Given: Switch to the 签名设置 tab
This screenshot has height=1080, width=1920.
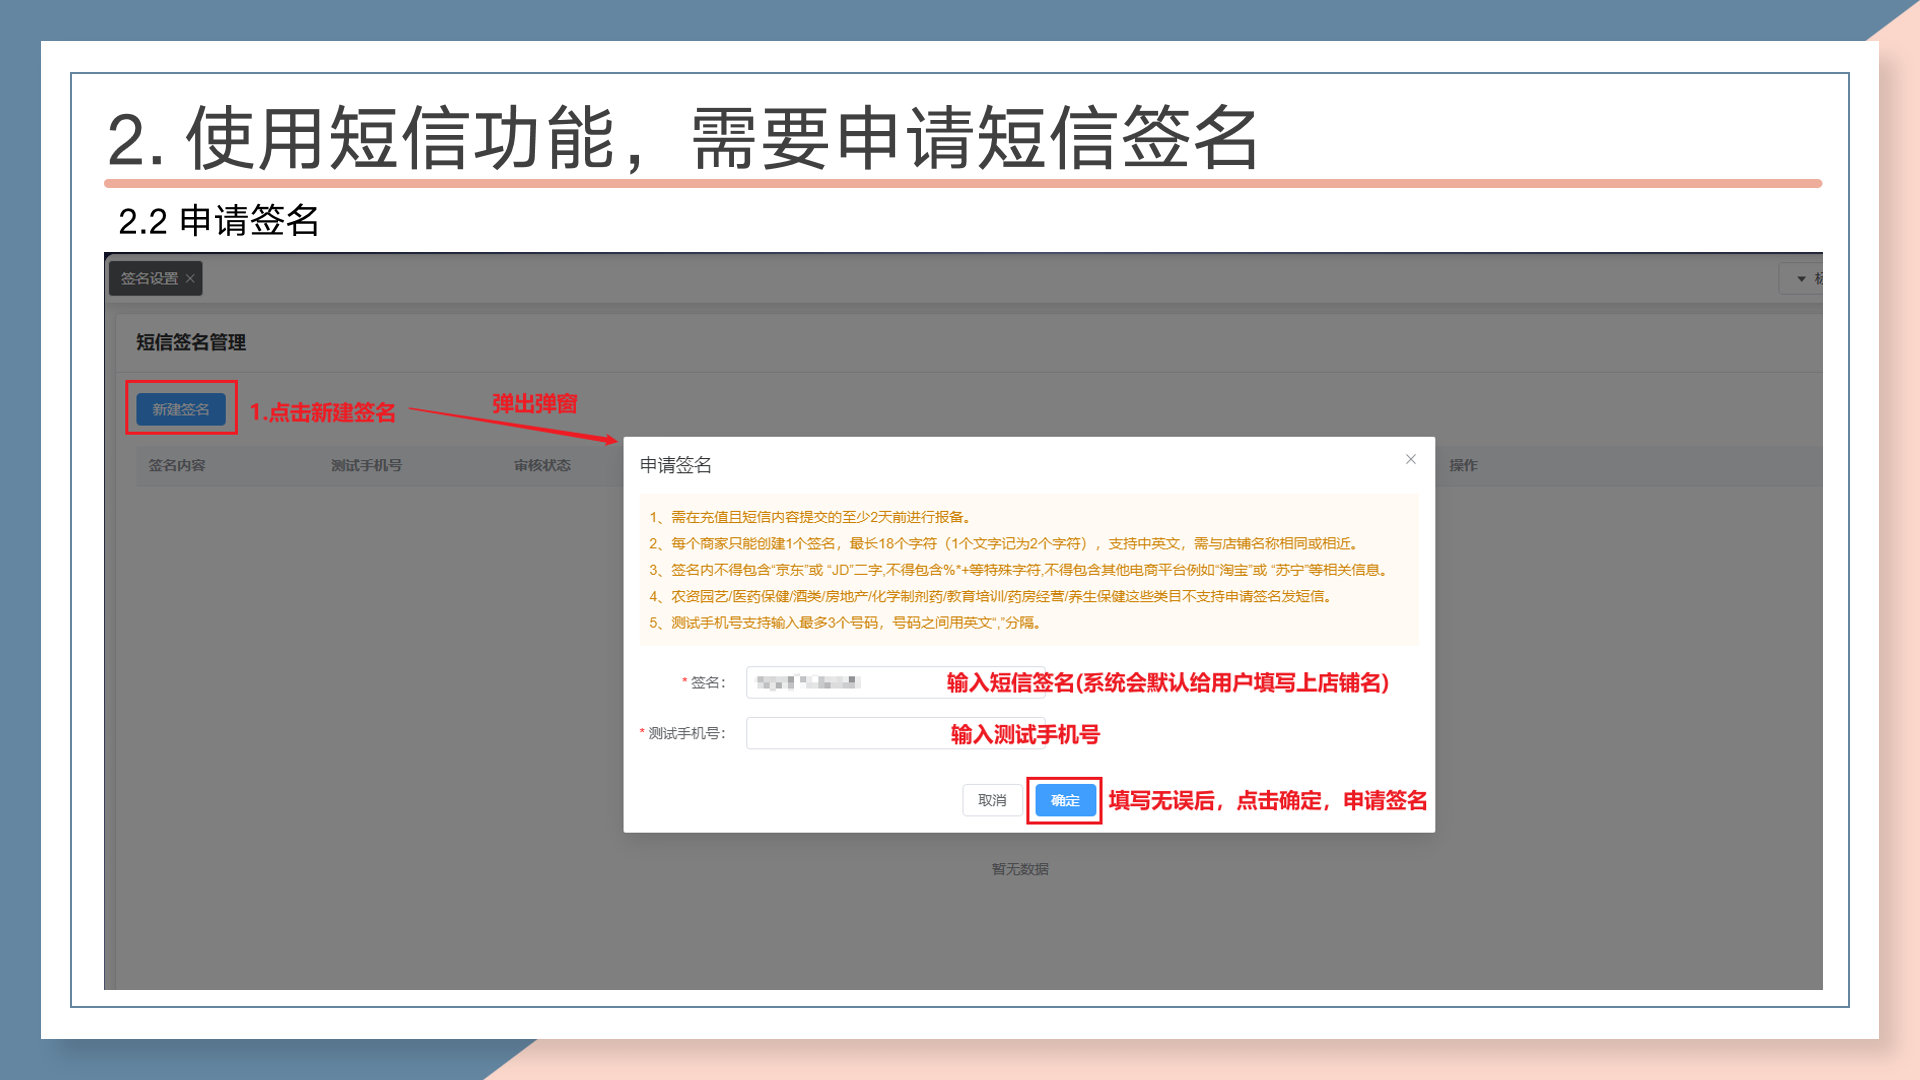Looking at the screenshot, I should coord(149,279).
